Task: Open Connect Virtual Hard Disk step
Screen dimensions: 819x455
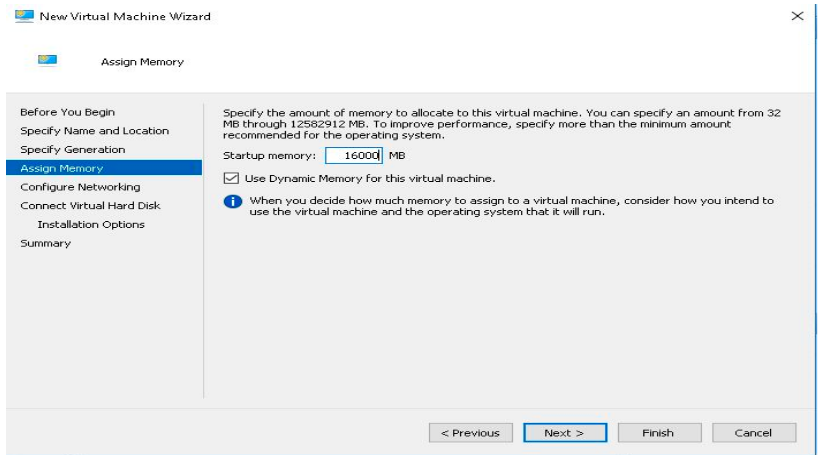Action: (90, 206)
